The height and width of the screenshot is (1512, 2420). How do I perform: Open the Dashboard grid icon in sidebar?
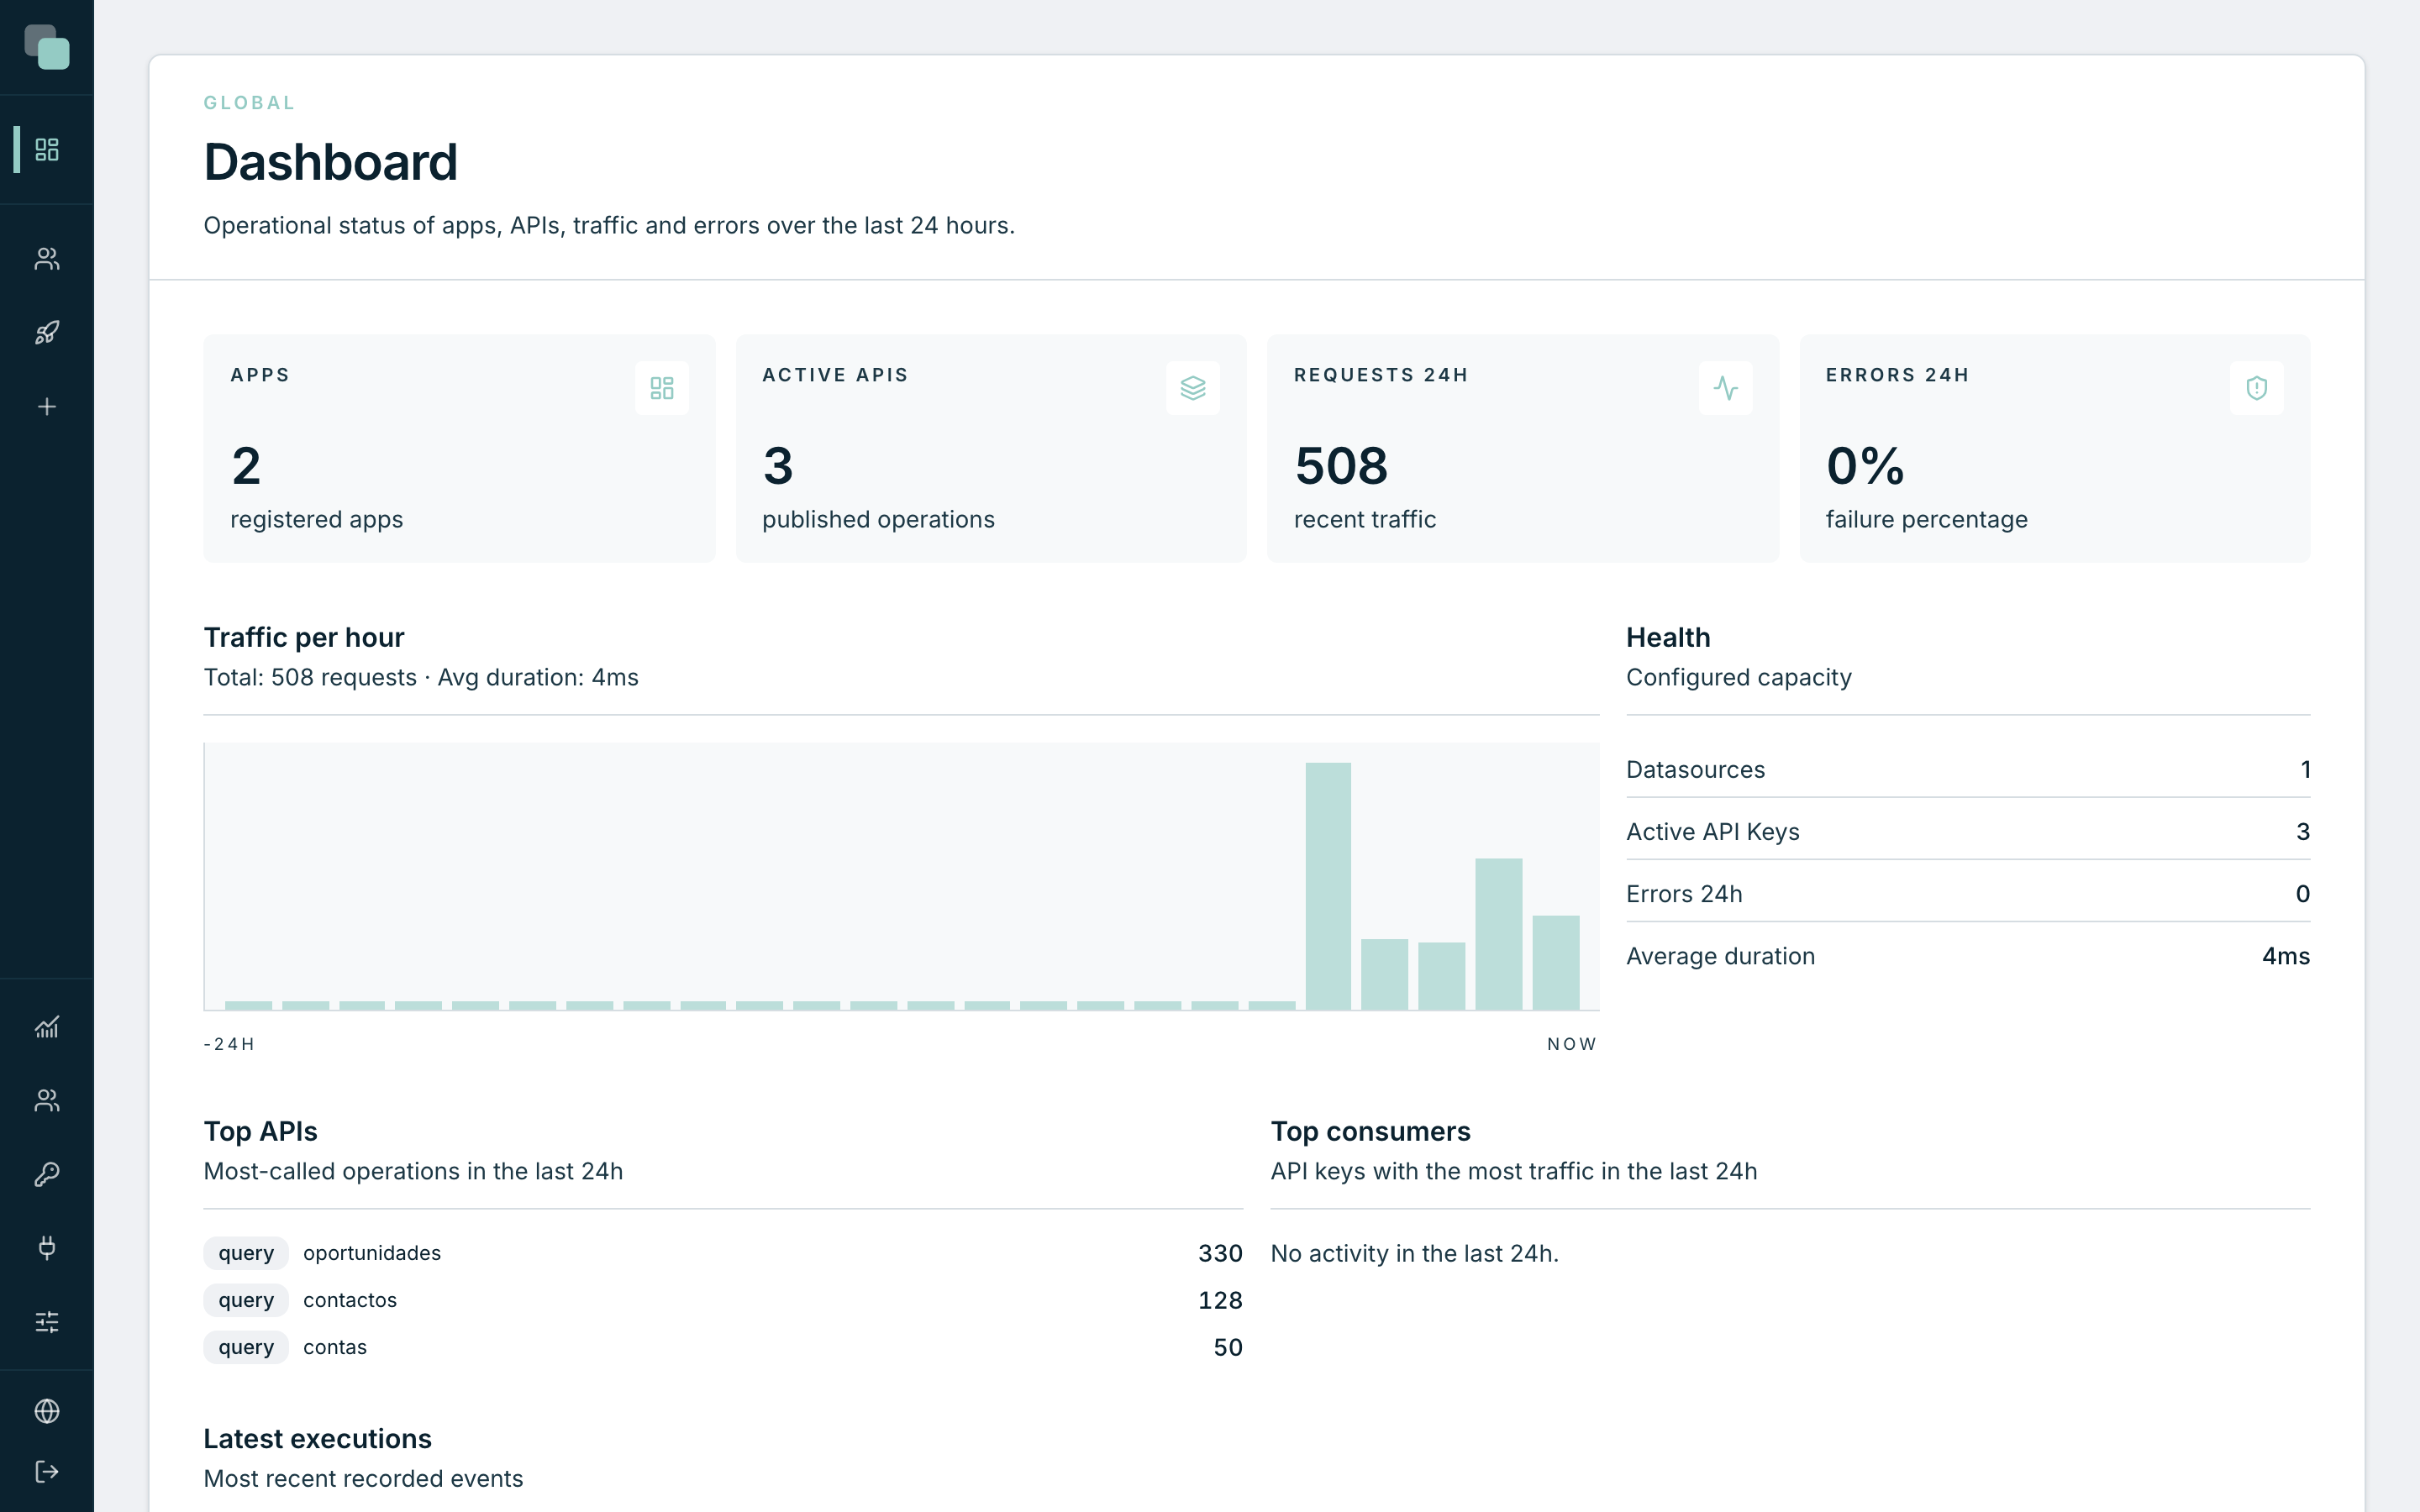47,150
